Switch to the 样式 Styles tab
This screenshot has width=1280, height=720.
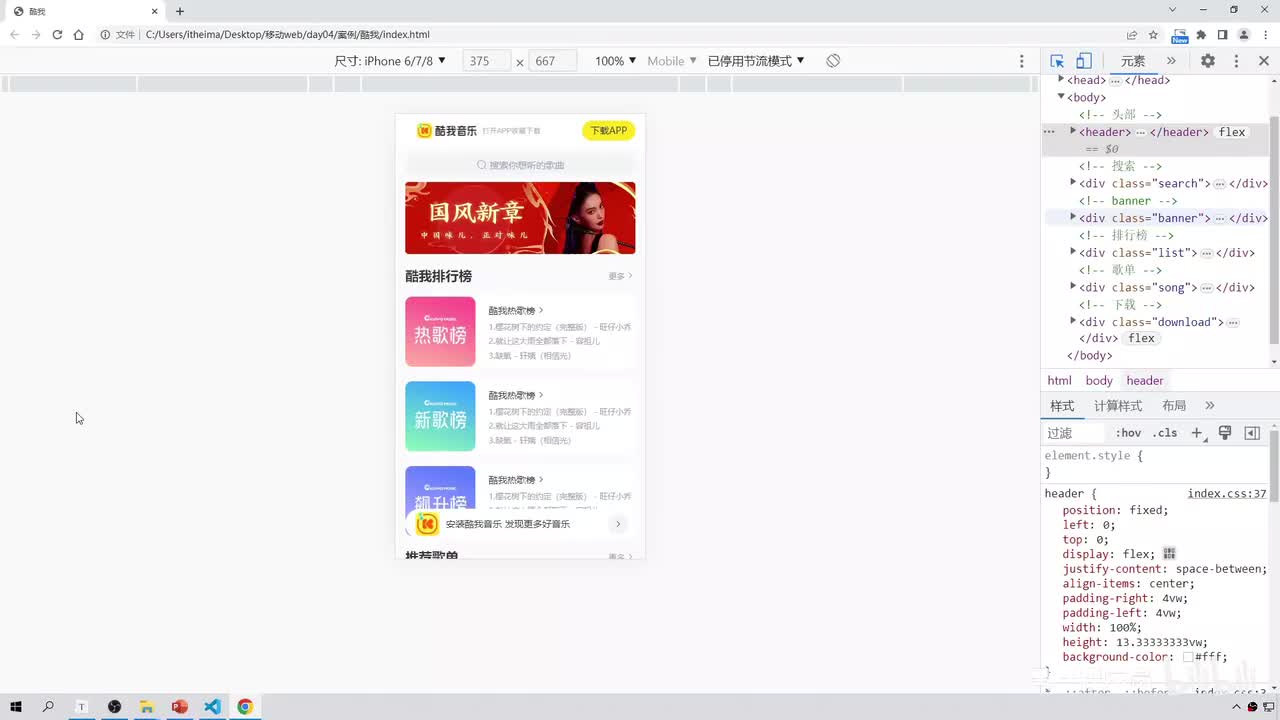1062,406
